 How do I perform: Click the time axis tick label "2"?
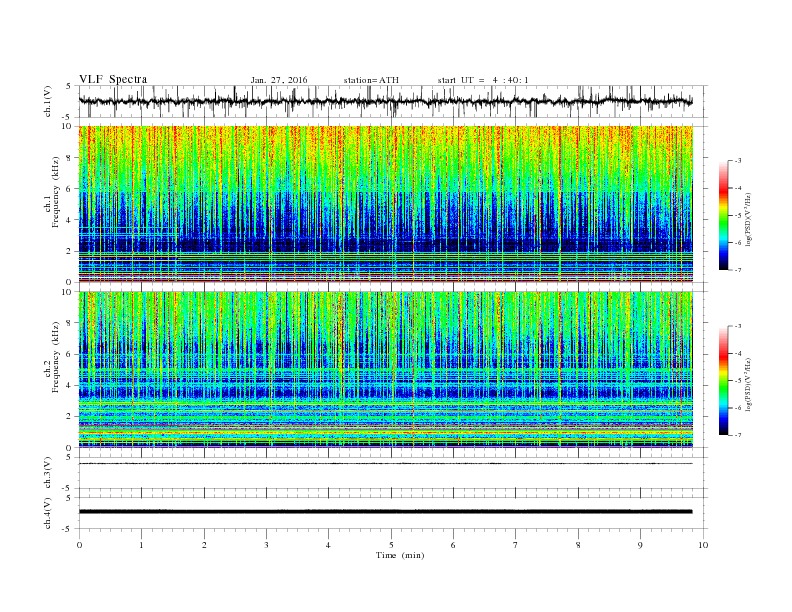(x=204, y=545)
